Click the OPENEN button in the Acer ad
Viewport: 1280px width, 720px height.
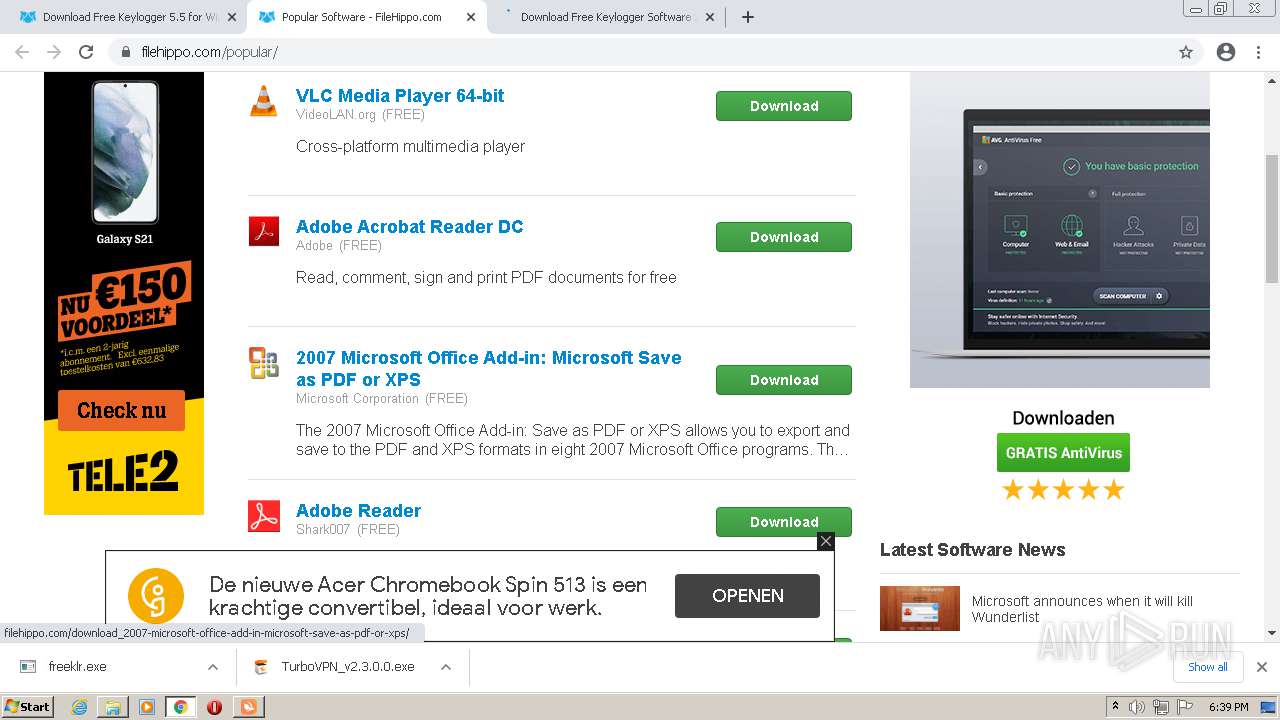[747, 596]
